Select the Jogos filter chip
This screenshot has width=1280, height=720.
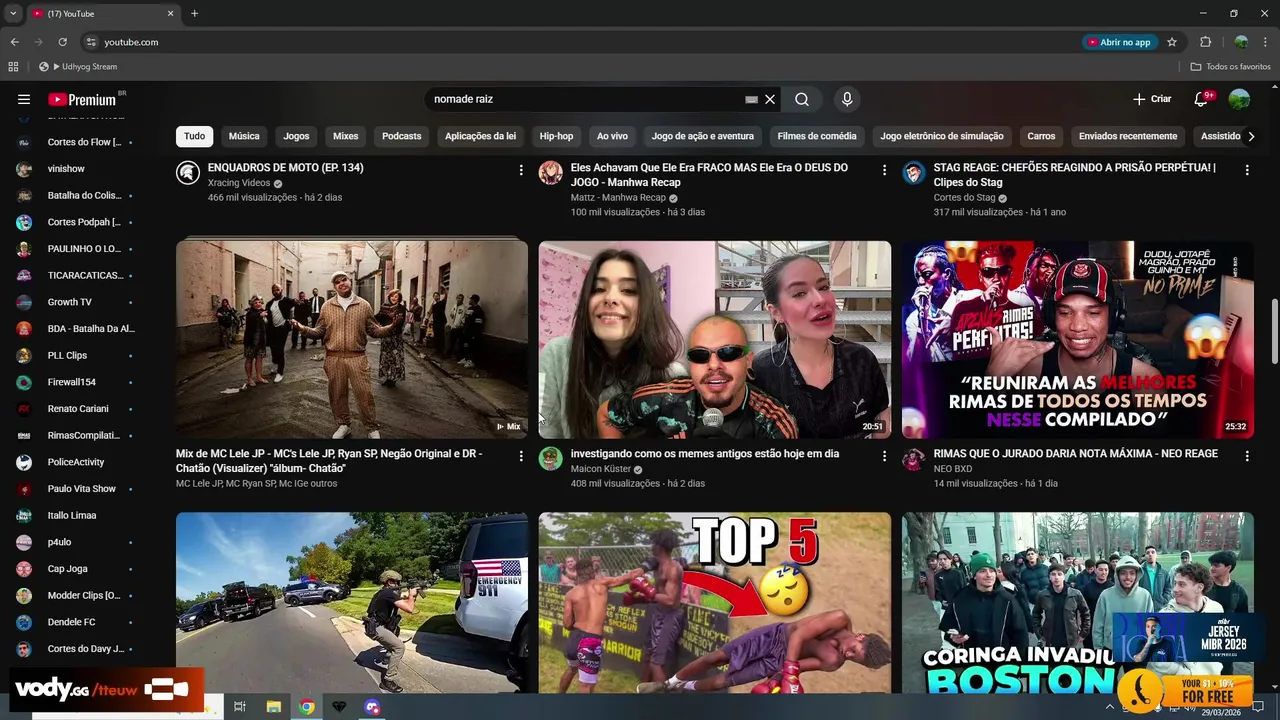296,136
